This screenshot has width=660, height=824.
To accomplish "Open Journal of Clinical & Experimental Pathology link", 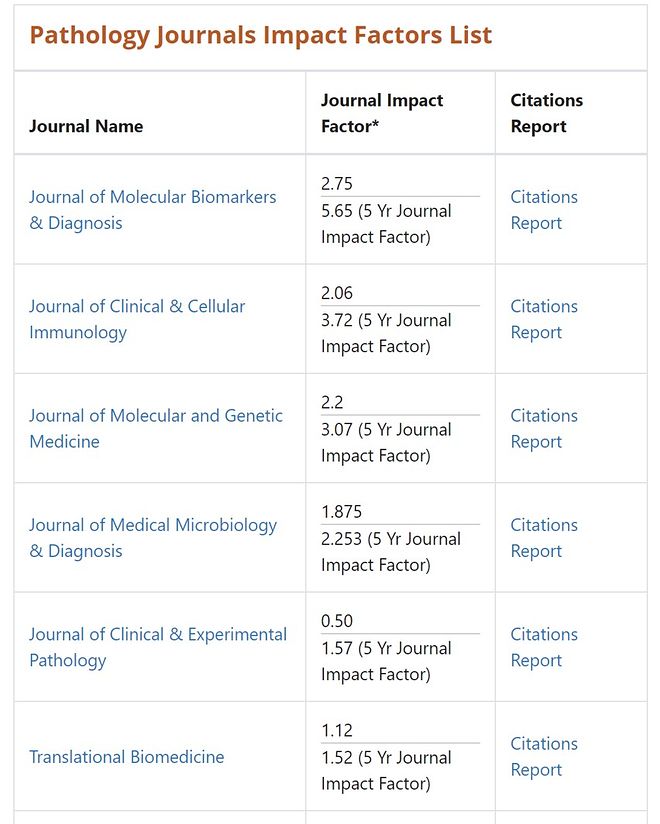I will click(x=158, y=634).
